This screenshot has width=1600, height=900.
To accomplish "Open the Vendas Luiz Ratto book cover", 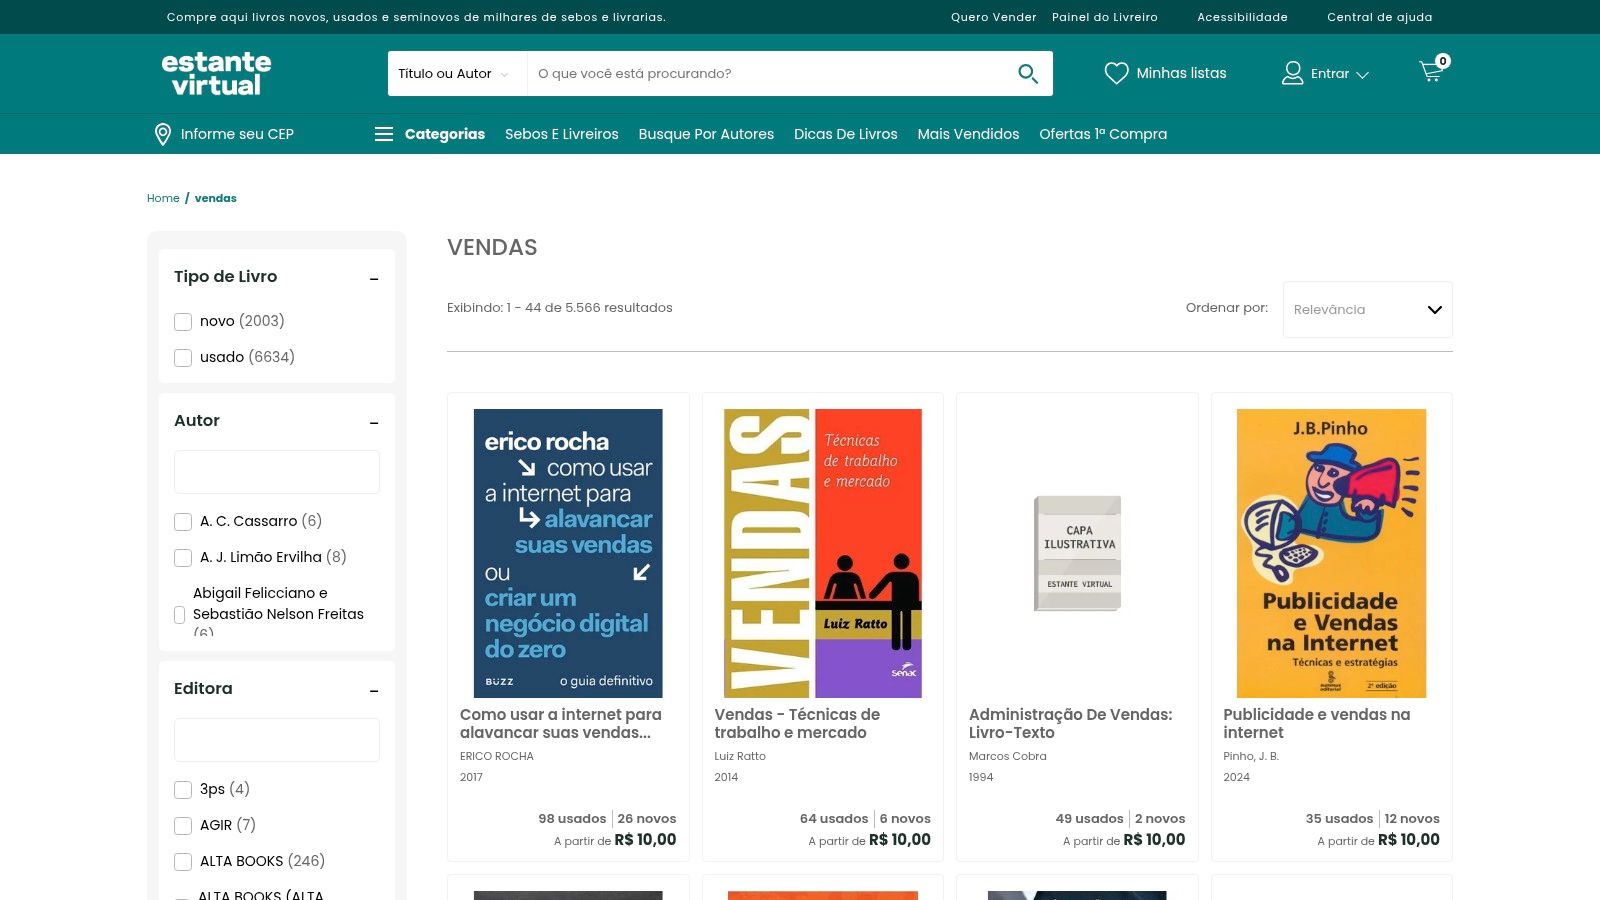I will [823, 553].
